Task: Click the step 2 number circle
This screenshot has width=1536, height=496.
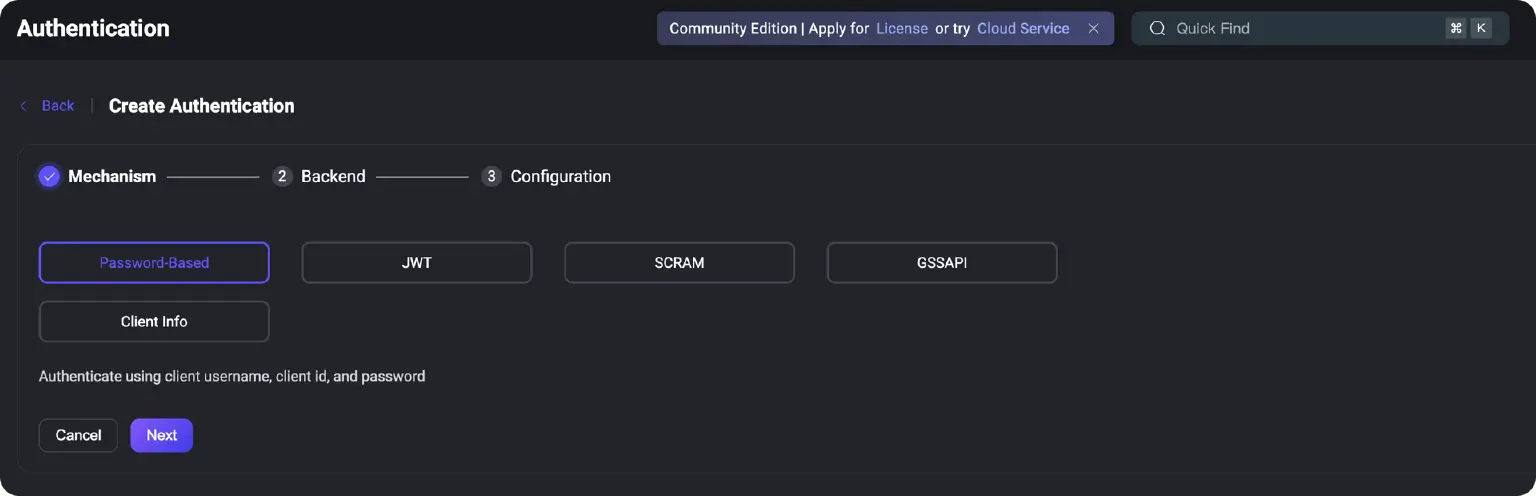Action: pos(282,177)
